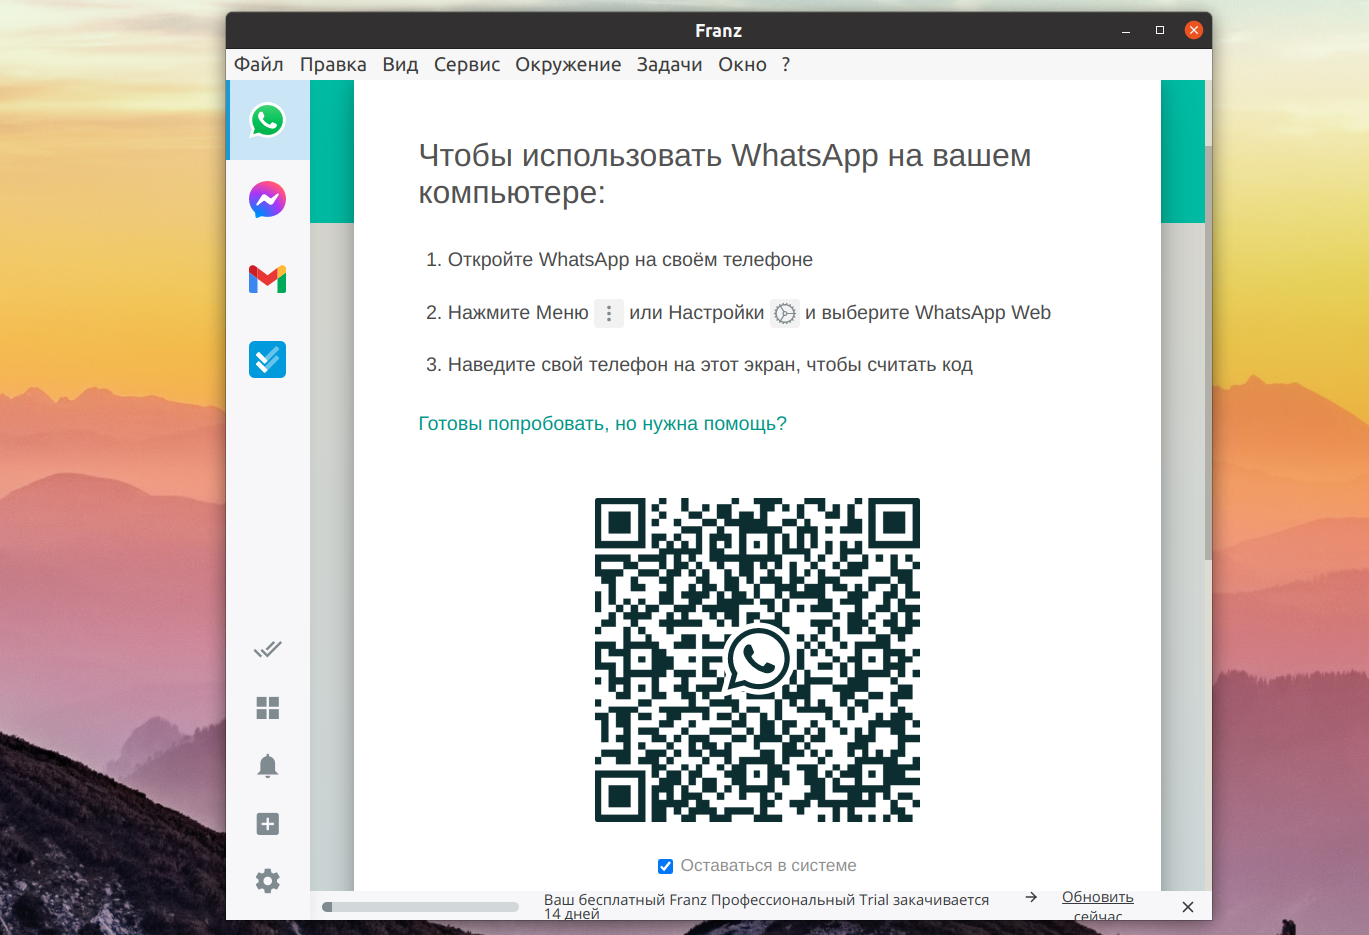
Task: Switch to the Messenger service
Action: click(267, 200)
